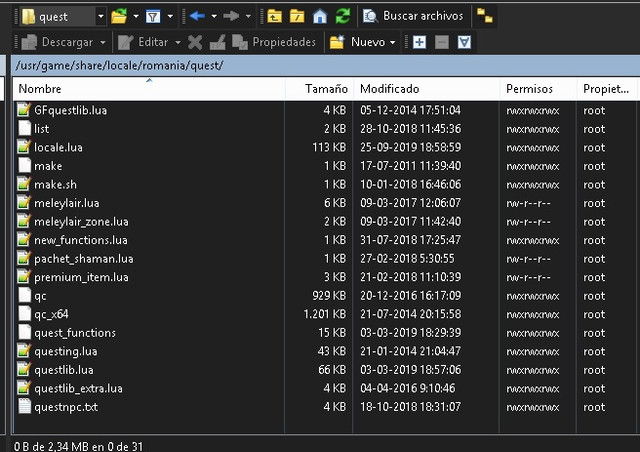This screenshot has width=640, height=452.
Task: Click status bar text 0 B de 2,34 MB
Action: 51,446
